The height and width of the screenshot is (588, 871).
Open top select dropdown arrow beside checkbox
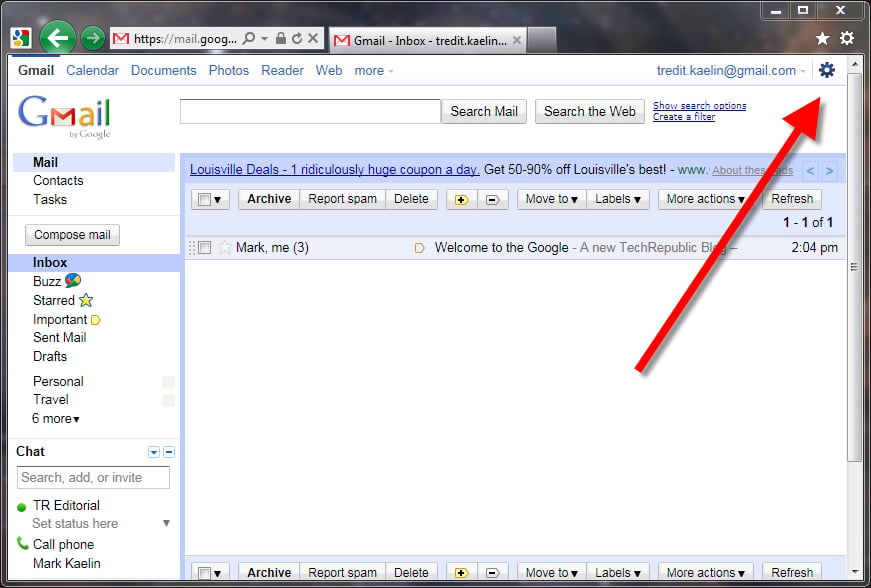pos(218,200)
